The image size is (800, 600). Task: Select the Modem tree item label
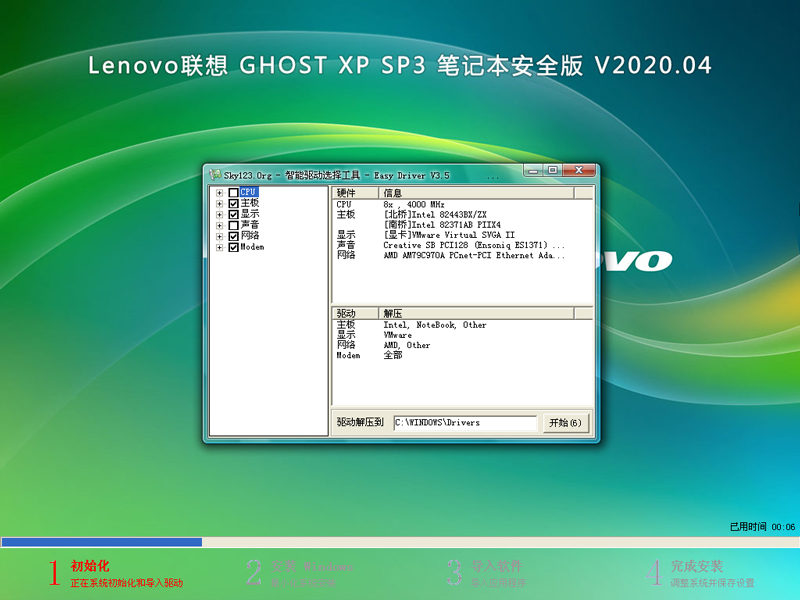click(x=252, y=247)
